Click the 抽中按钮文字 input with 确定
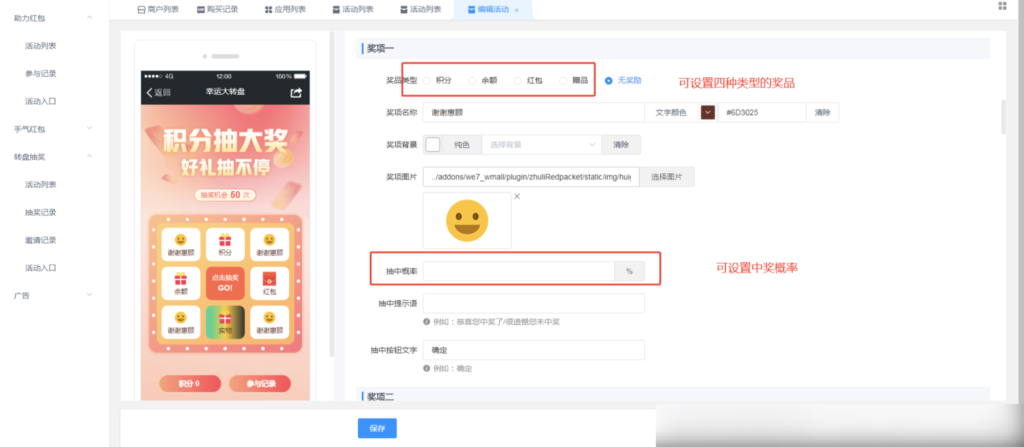The image size is (1024, 447). click(x=534, y=350)
